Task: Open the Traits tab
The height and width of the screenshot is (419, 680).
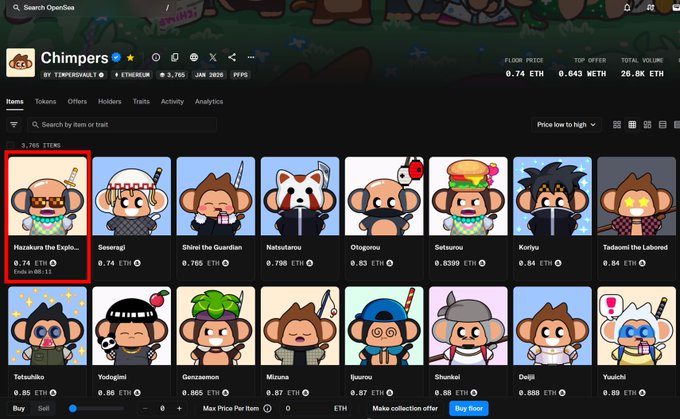Action: tap(141, 101)
